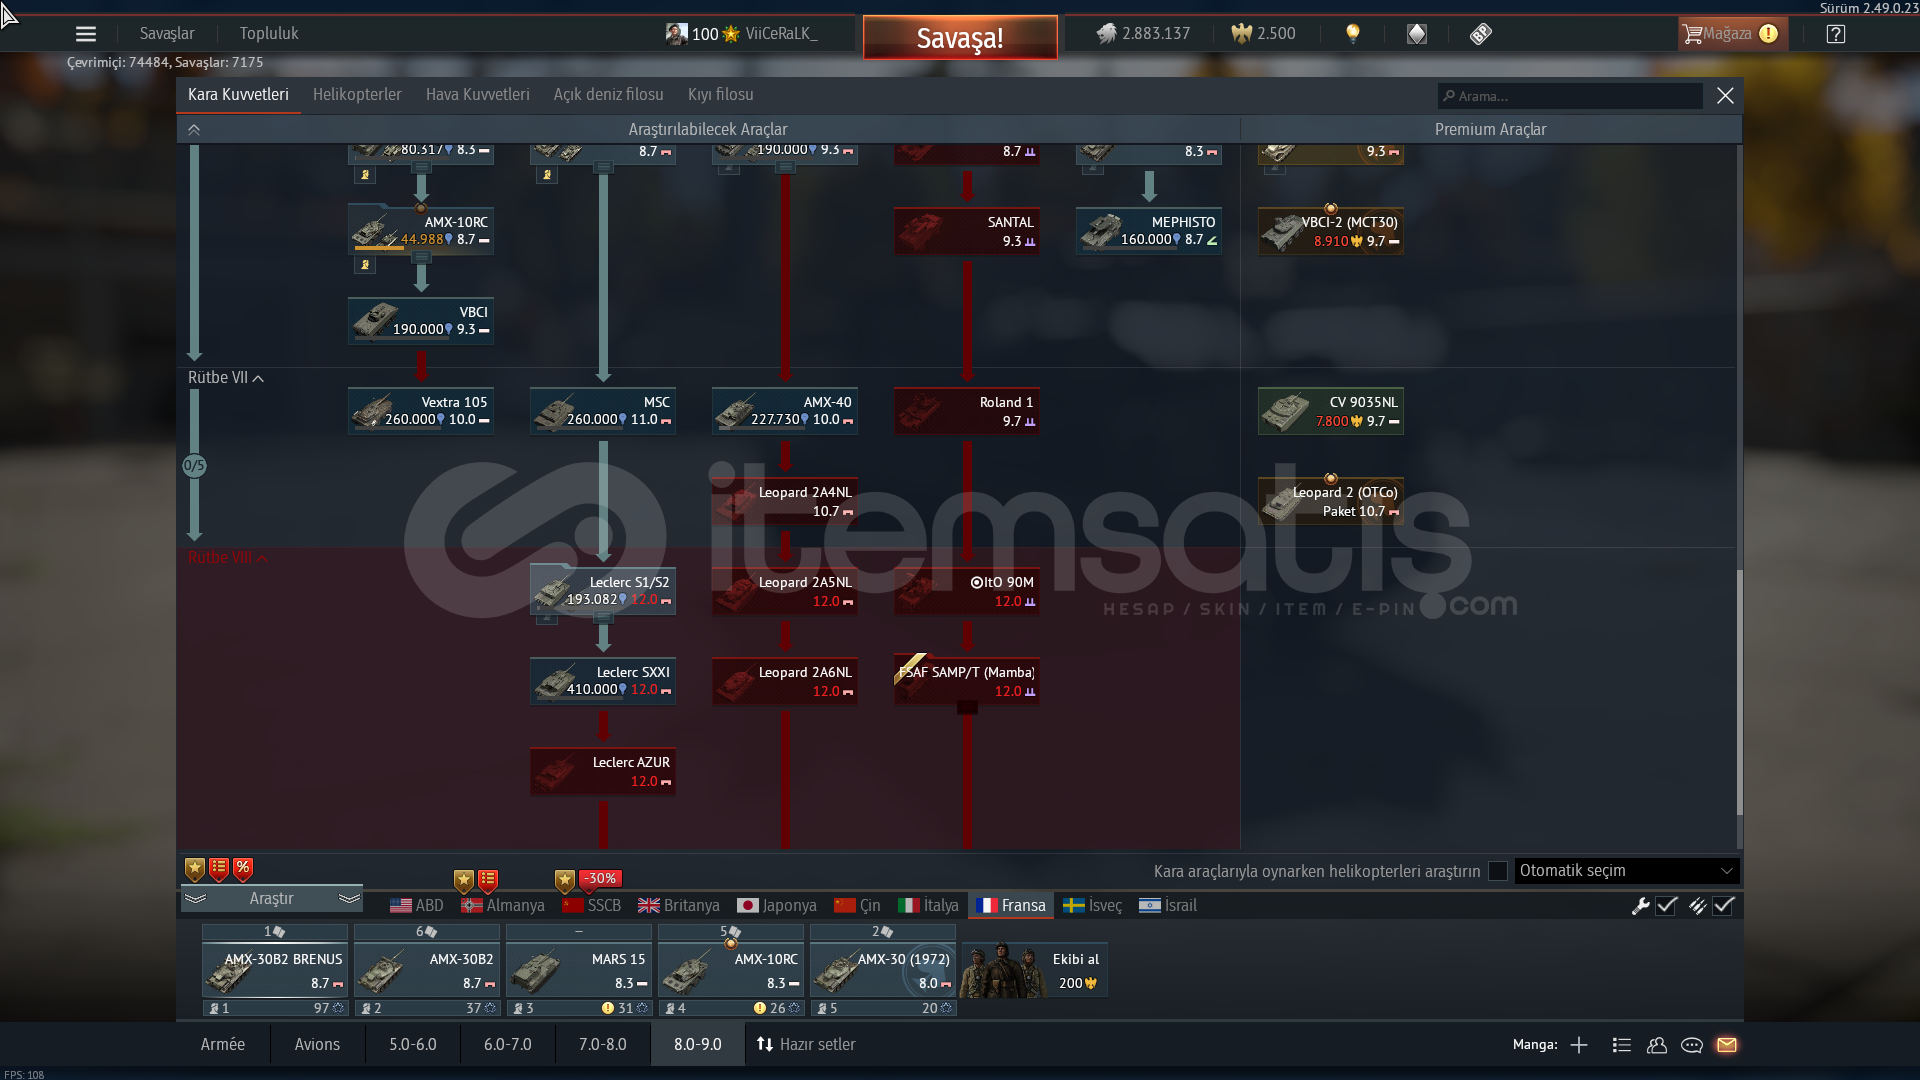Select the Leopard 2 (OTCo) pack vehicle
This screenshot has height=1080, width=1920.
tap(1331, 501)
